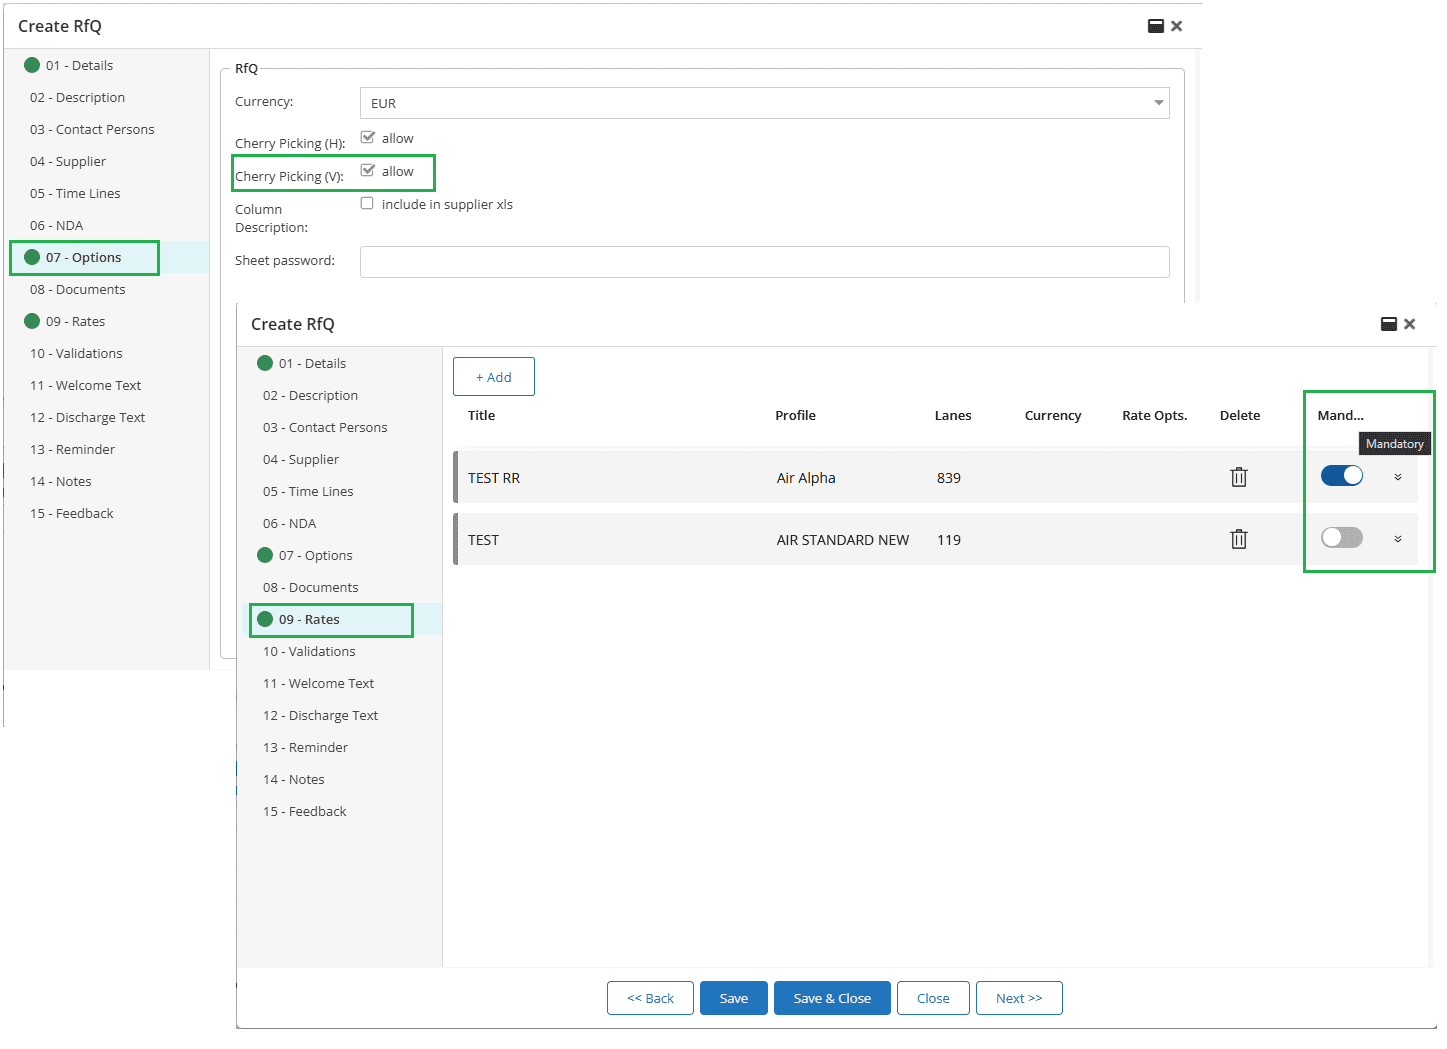This screenshot has height=1049, width=1447.
Task: Click the Sheet password field
Action: [x=764, y=262]
